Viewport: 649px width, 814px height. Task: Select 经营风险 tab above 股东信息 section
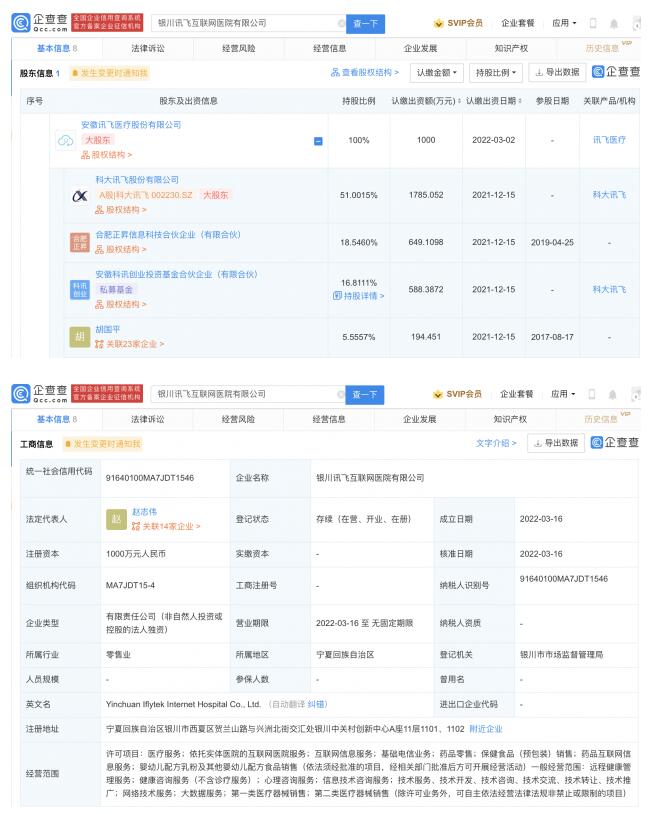pyautogui.click(x=239, y=48)
